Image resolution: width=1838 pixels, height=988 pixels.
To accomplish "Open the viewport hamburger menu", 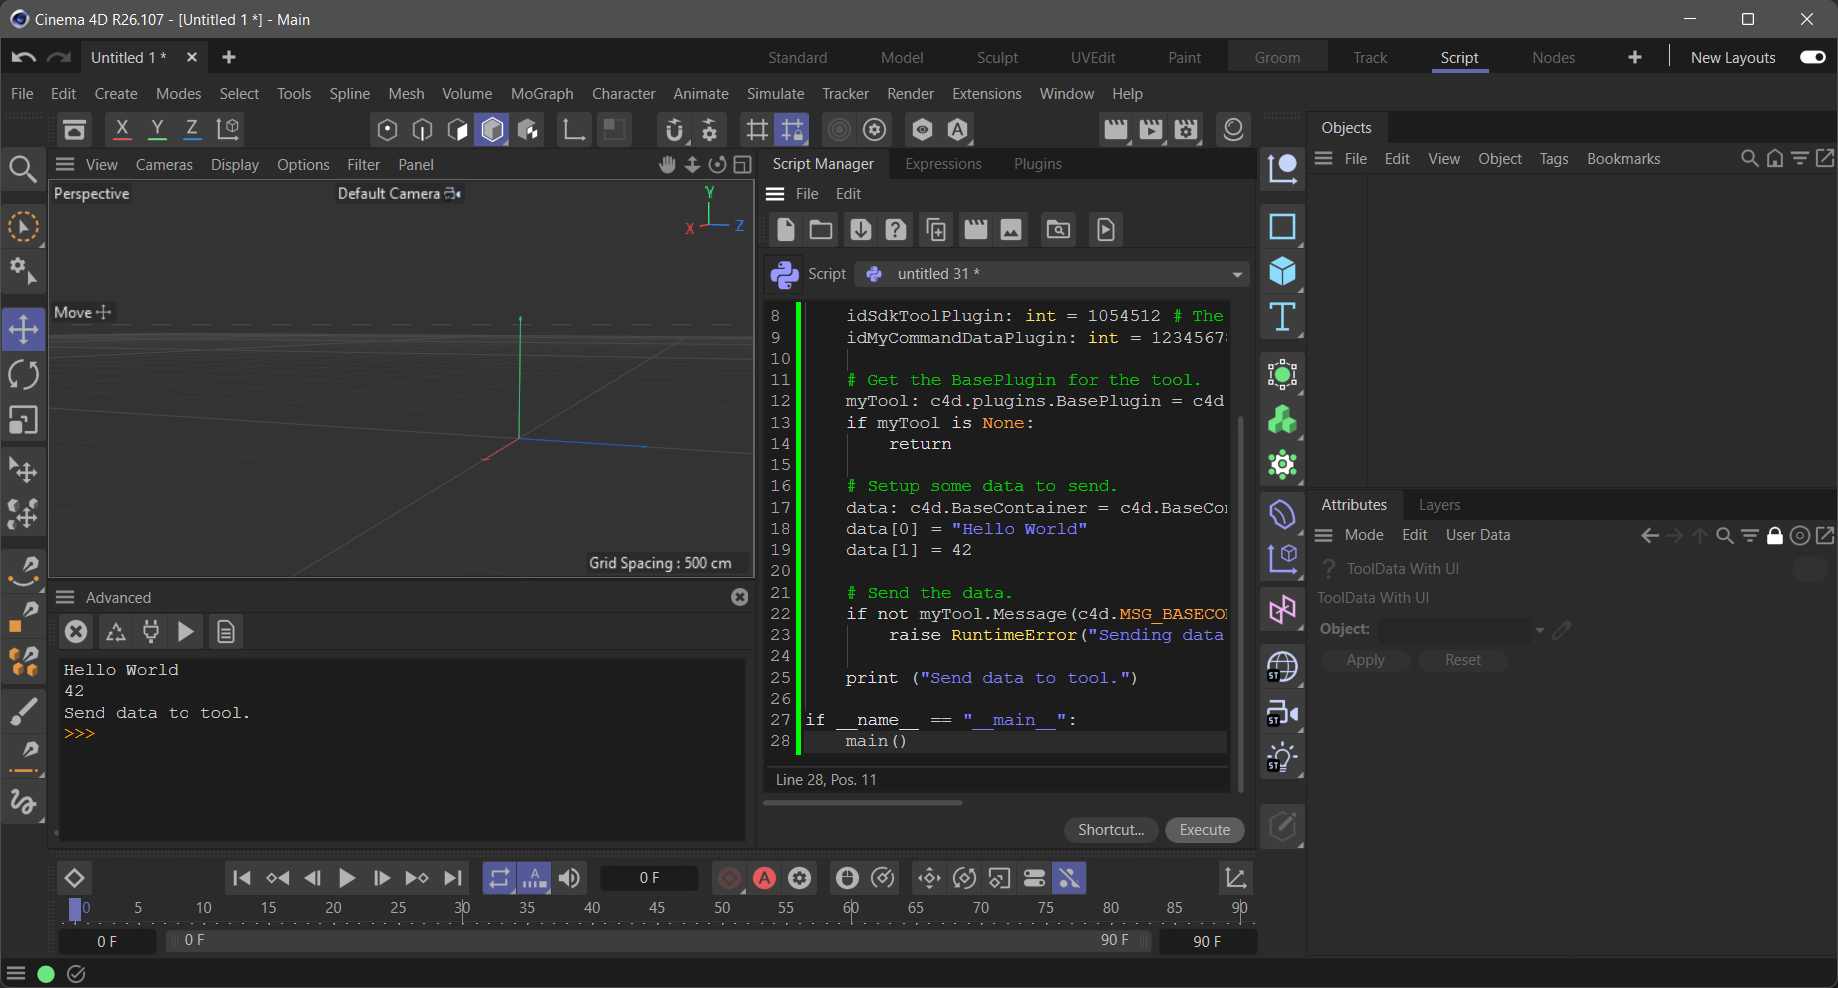I will (66, 164).
